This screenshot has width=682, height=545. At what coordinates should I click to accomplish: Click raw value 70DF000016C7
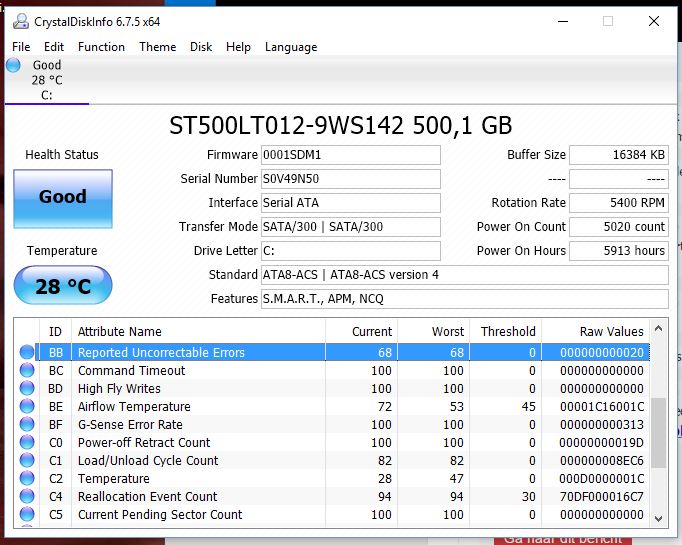click(602, 496)
